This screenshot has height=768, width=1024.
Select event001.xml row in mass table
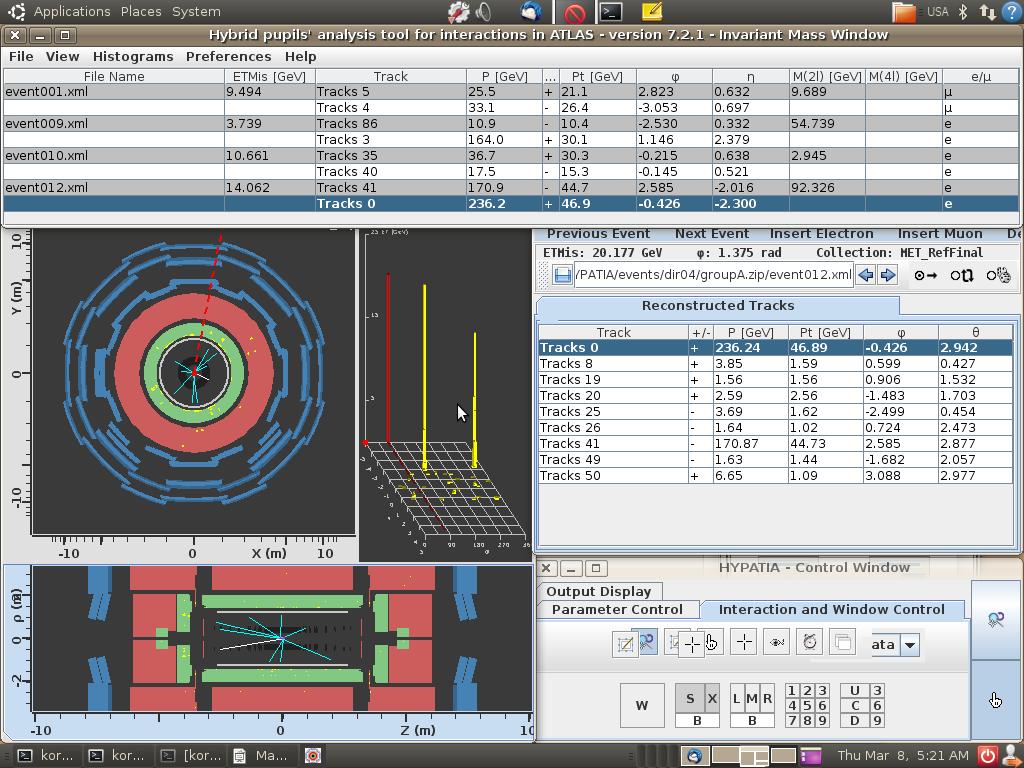click(x=511, y=91)
